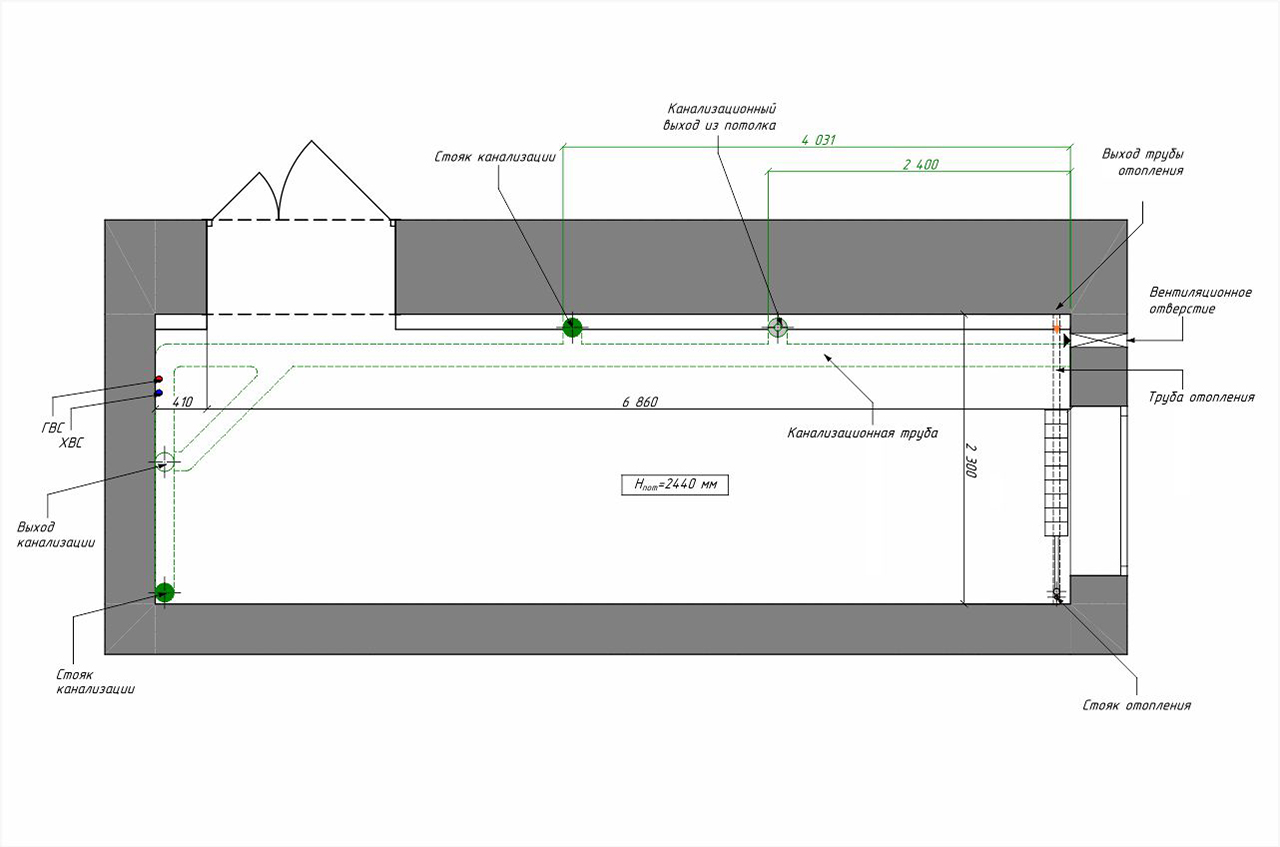
Task: Select the sewer outlet symbol near left wall
Action: click(x=165, y=461)
